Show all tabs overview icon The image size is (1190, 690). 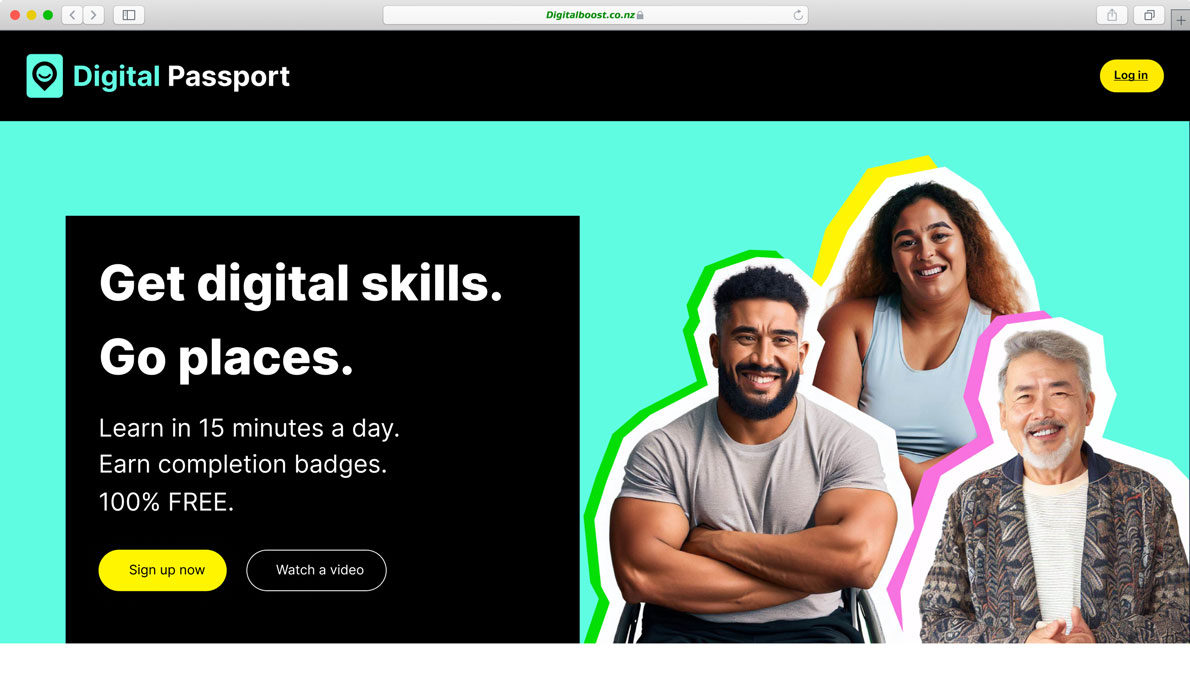pyautogui.click(x=1149, y=15)
